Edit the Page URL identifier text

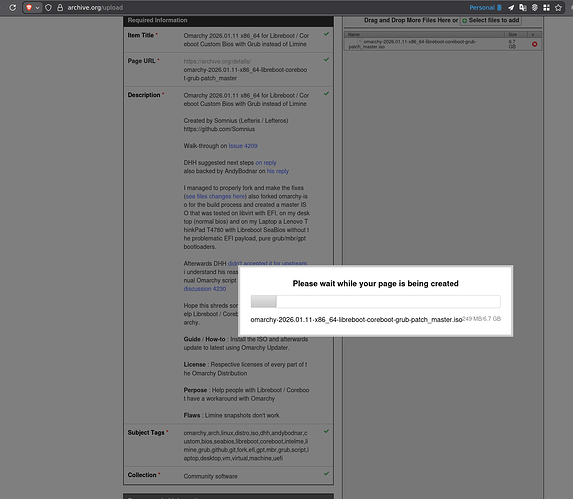(245, 74)
